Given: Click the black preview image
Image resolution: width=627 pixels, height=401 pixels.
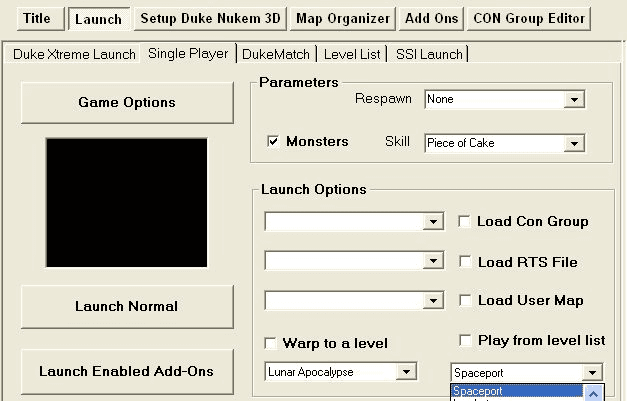Looking at the screenshot, I should (x=127, y=203).
